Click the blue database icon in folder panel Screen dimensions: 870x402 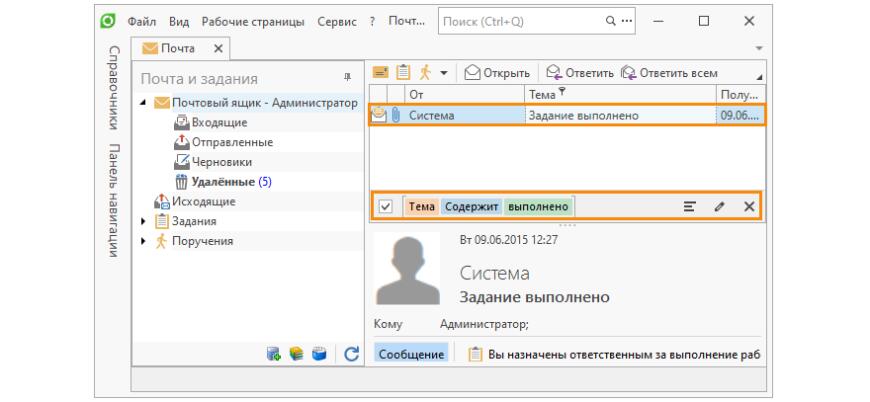(x=319, y=354)
